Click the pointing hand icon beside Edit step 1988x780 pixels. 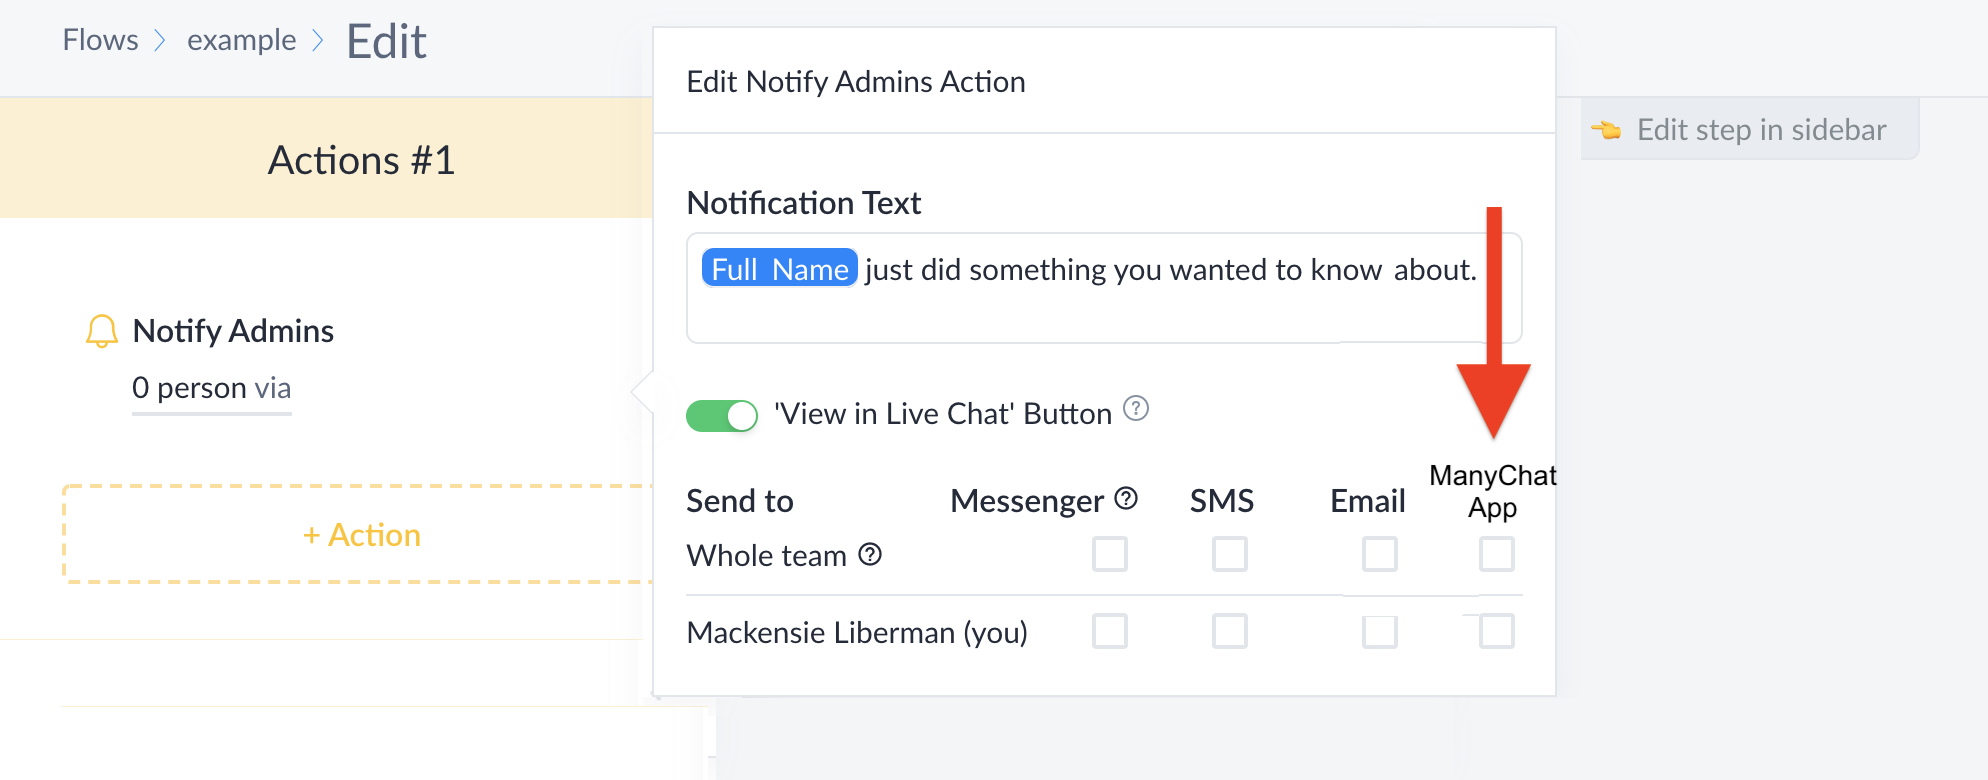1606,130
